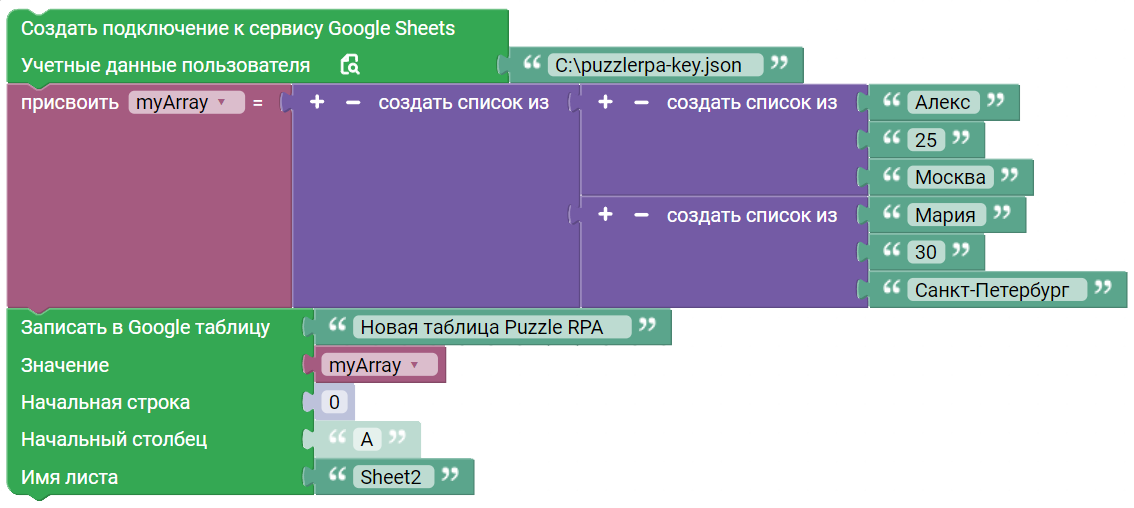
Task: Edit the Новая таблица Puzzle RPA field
Action: tap(492, 328)
